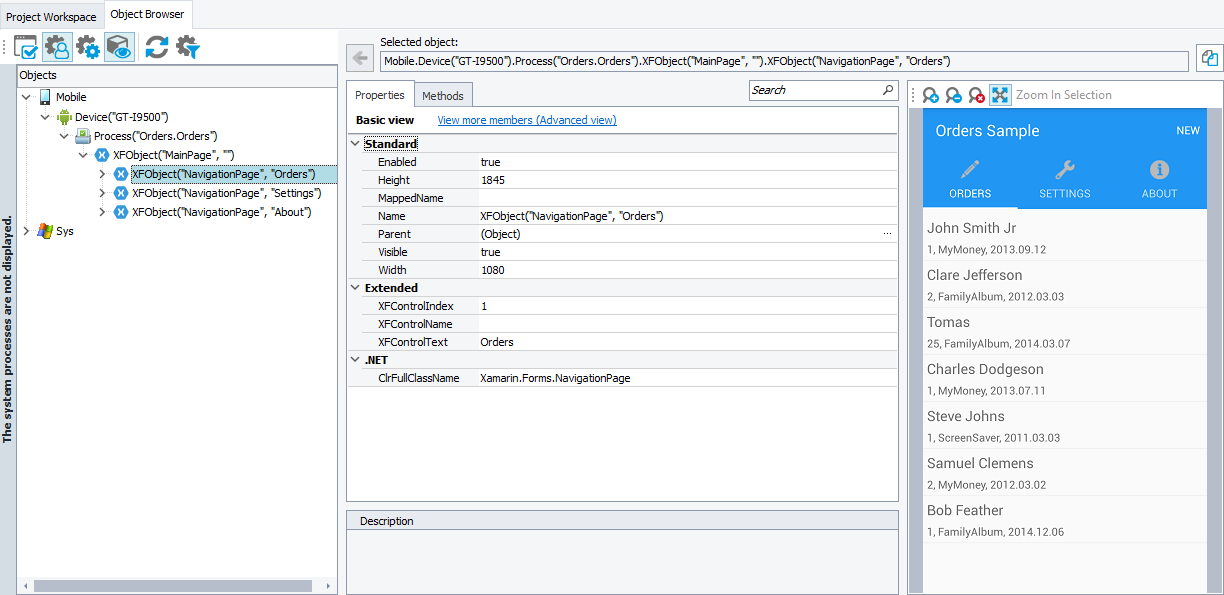The height and width of the screenshot is (595, 1224).
Task: Open the process filter gear-with-funnel icon
Action: 185,47
